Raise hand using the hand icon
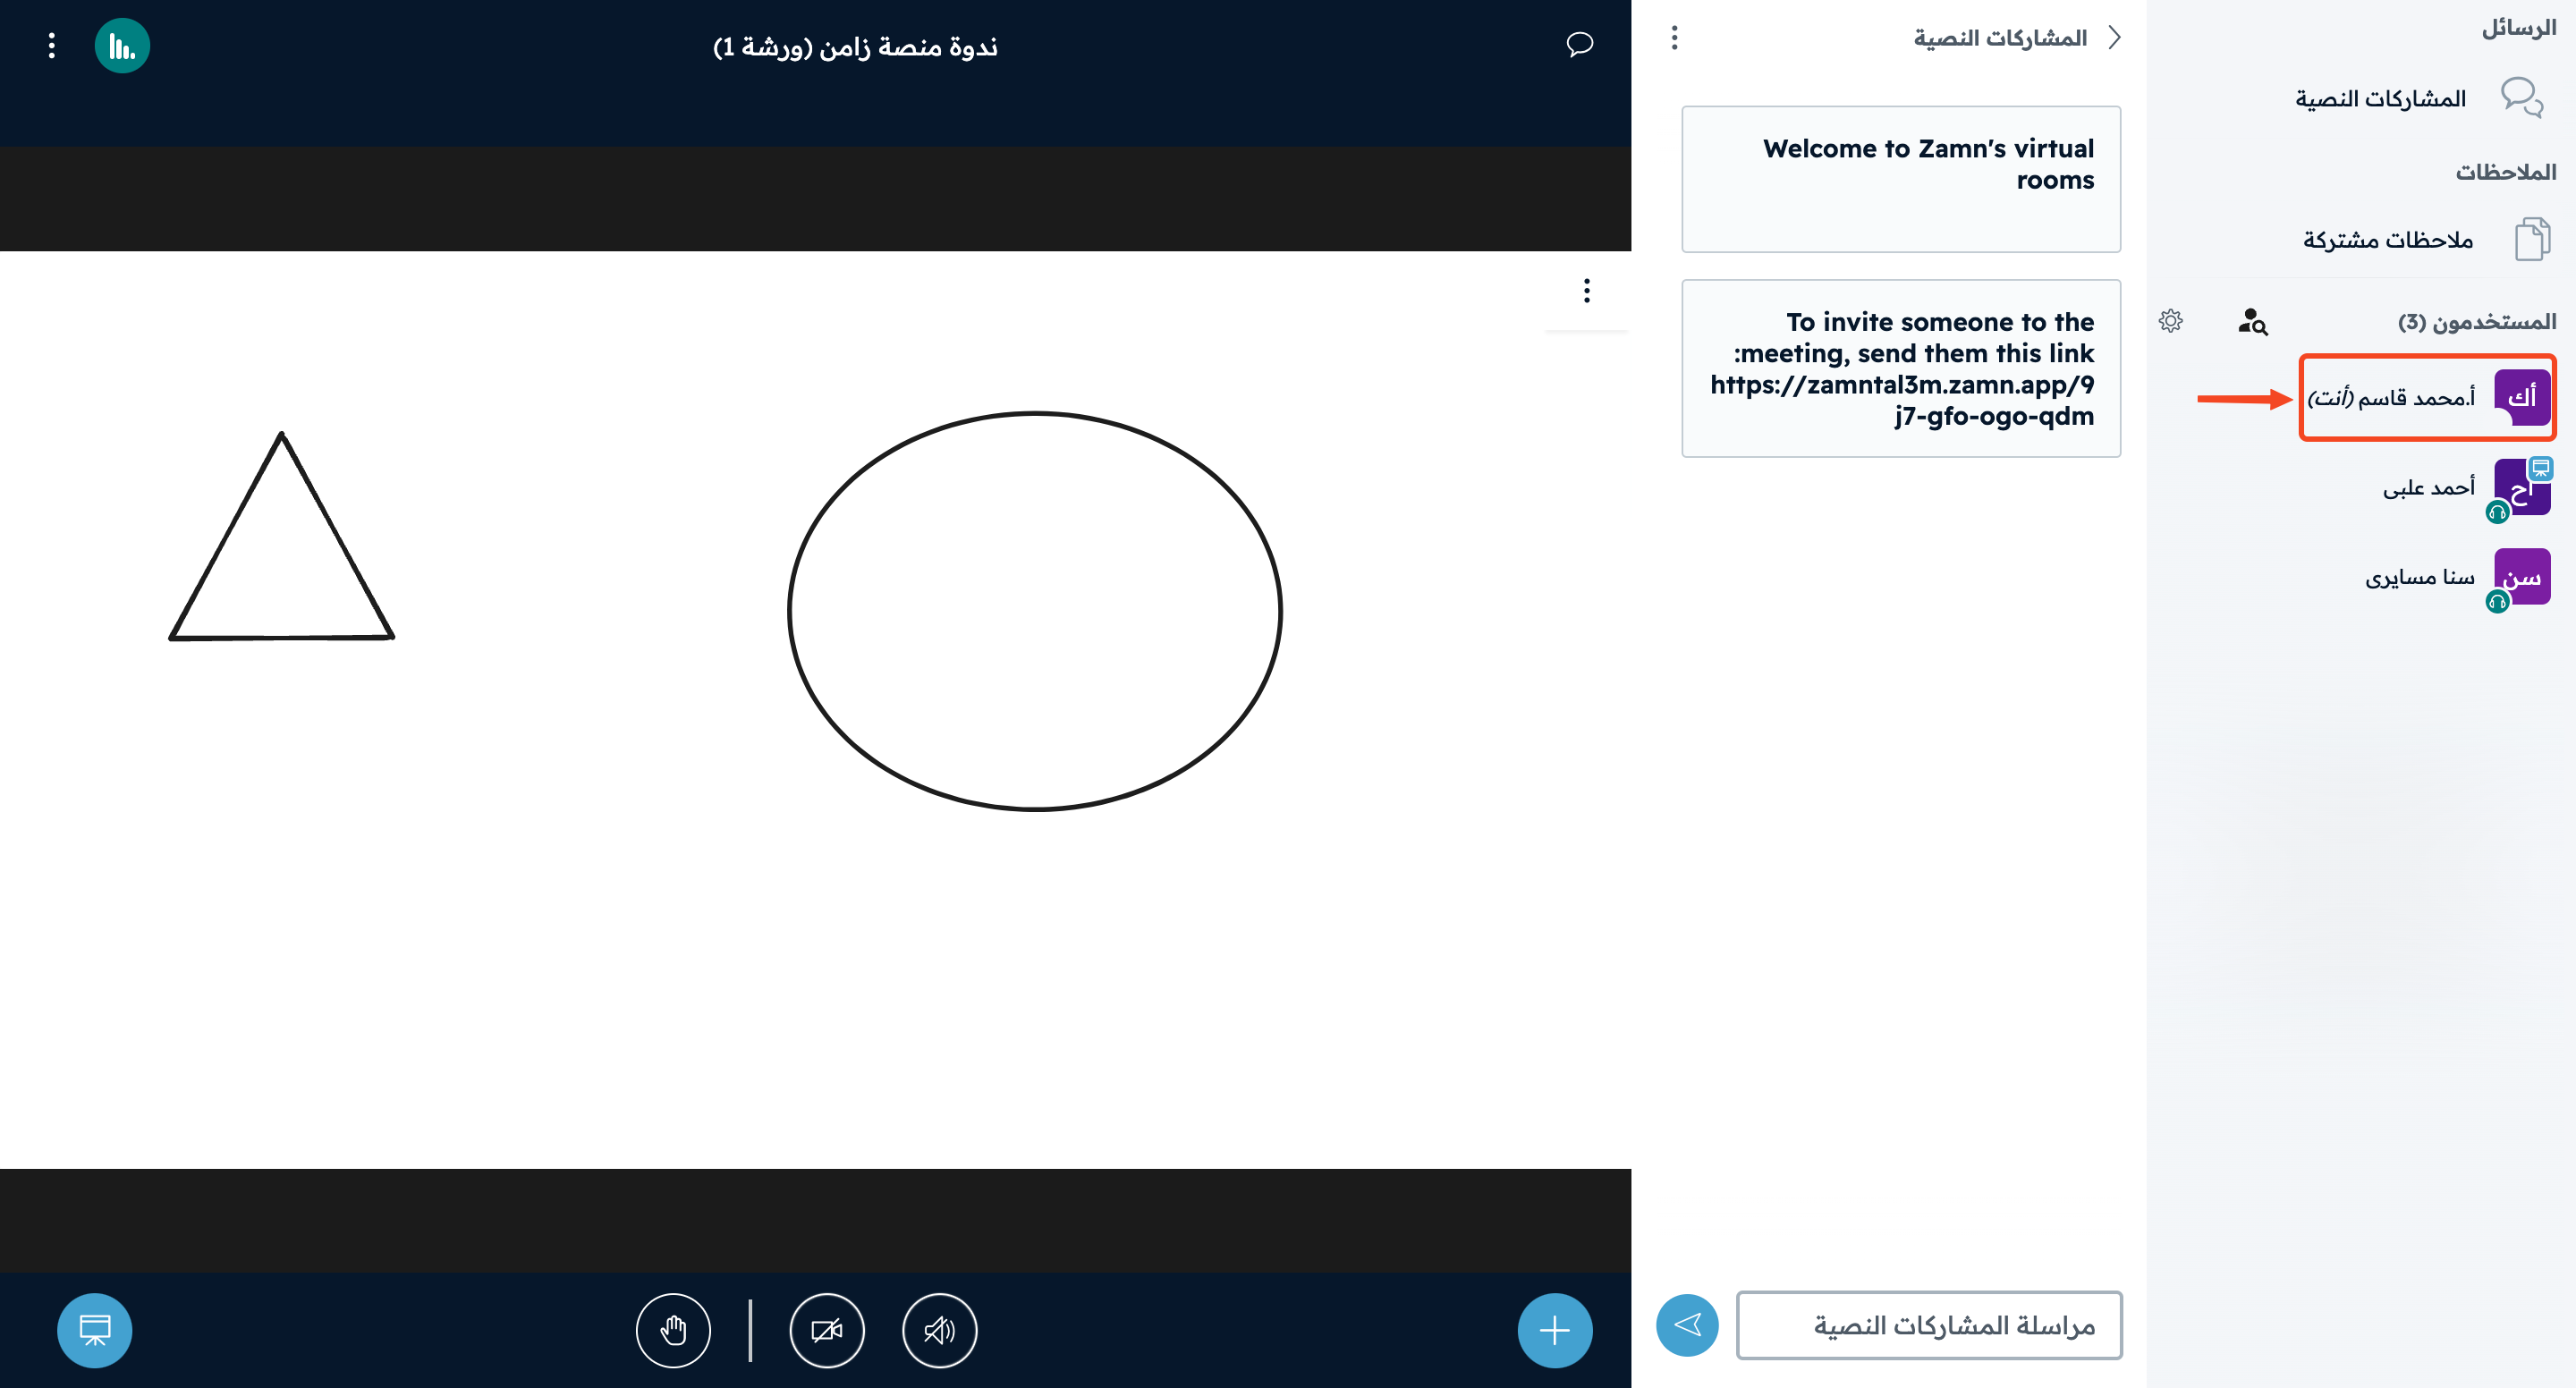Image resolution: width=2576 pixels, height=1388 pixels. 673,1330
